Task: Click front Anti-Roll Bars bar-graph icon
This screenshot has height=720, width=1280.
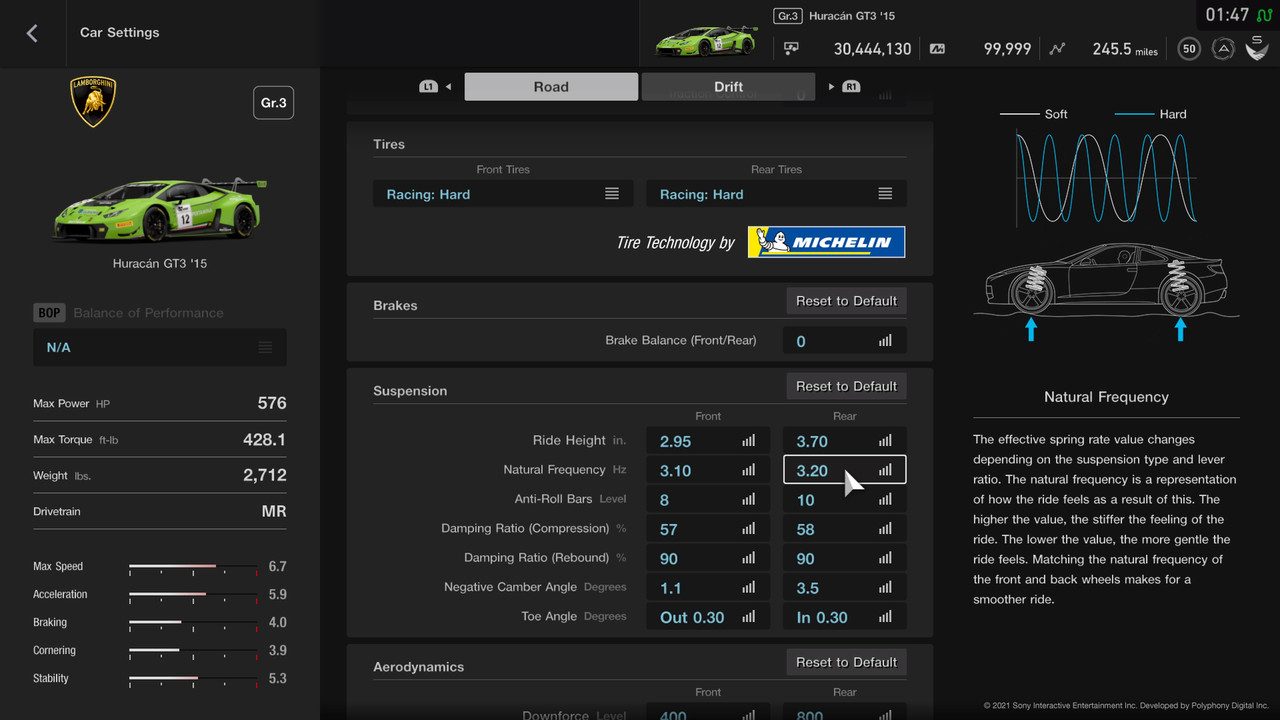Action: point(749,499)
